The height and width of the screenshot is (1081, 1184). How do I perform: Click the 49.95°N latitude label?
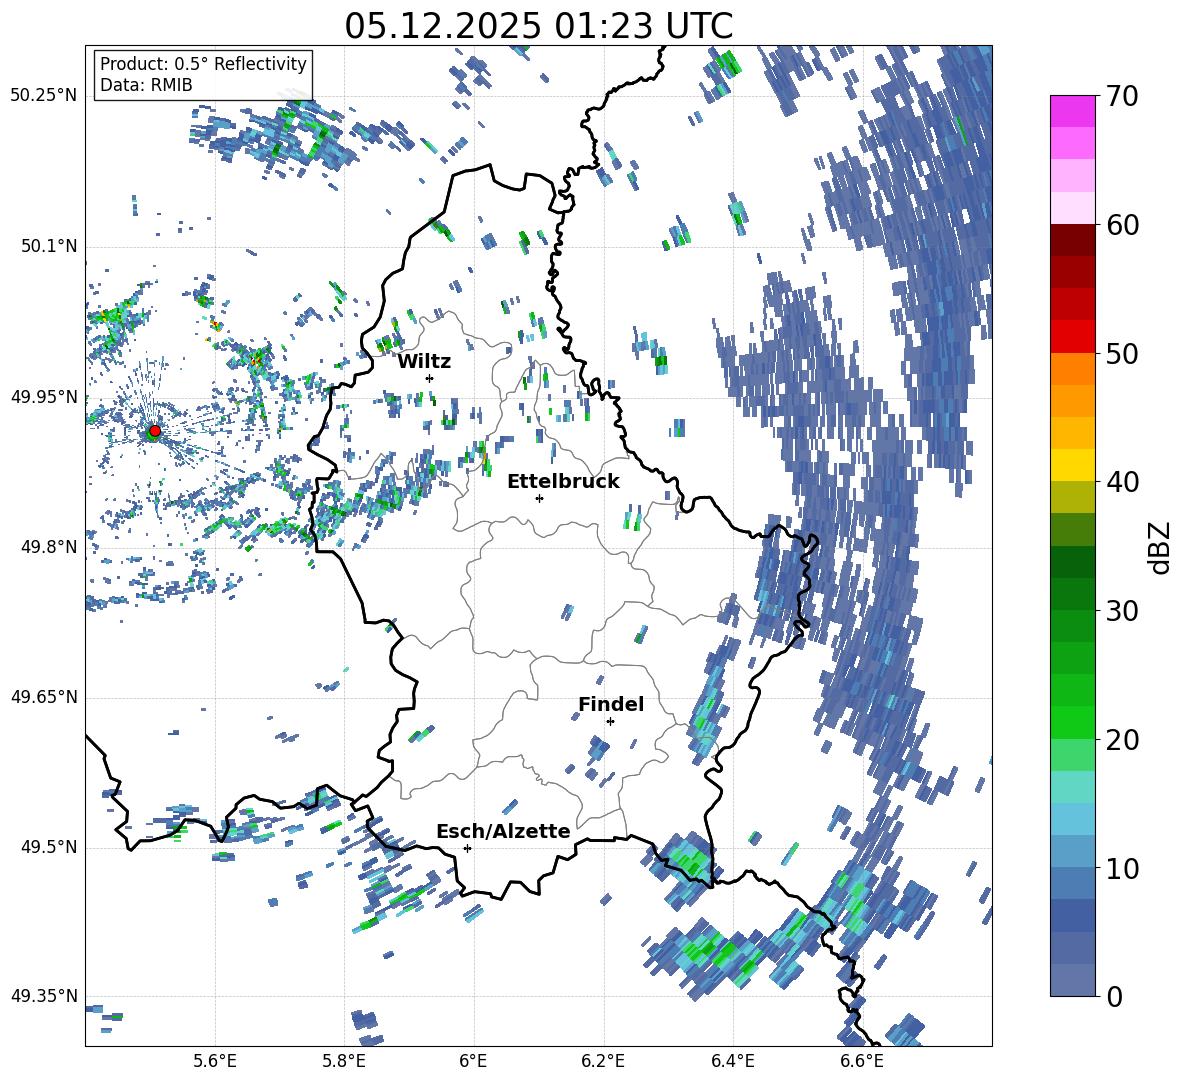click(x=44, y=397)
